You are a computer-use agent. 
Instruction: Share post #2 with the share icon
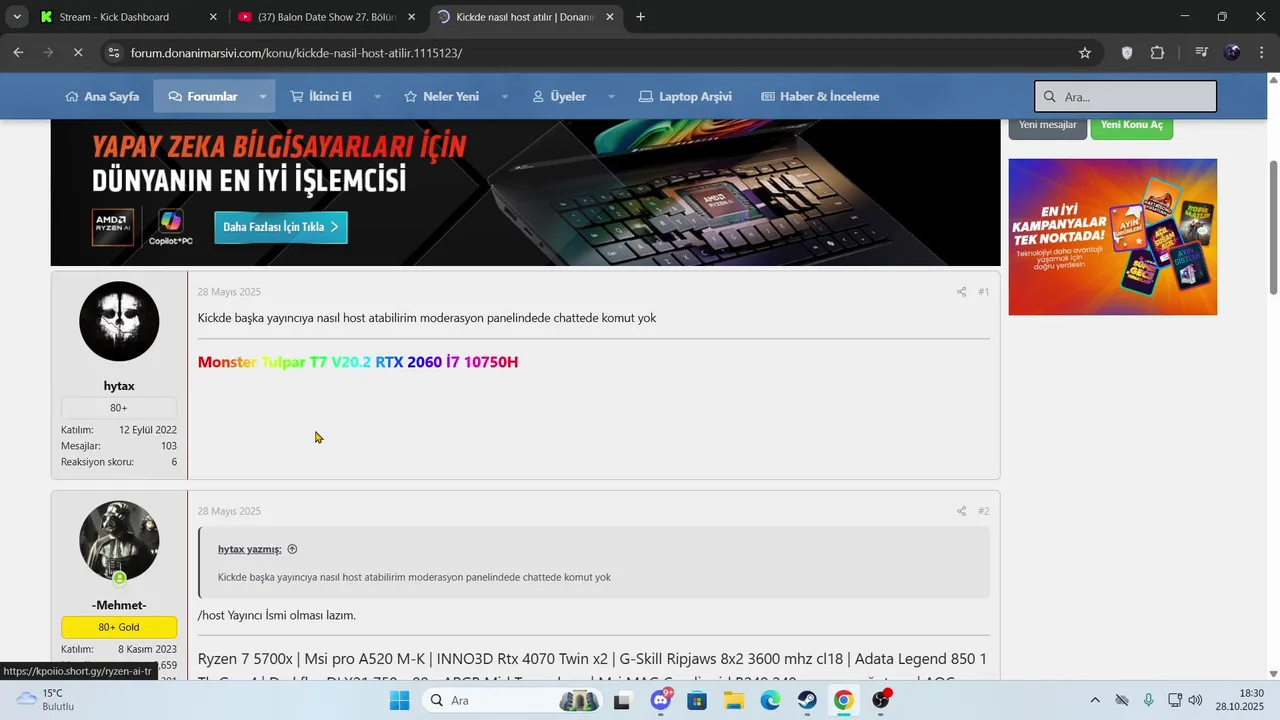961,511
